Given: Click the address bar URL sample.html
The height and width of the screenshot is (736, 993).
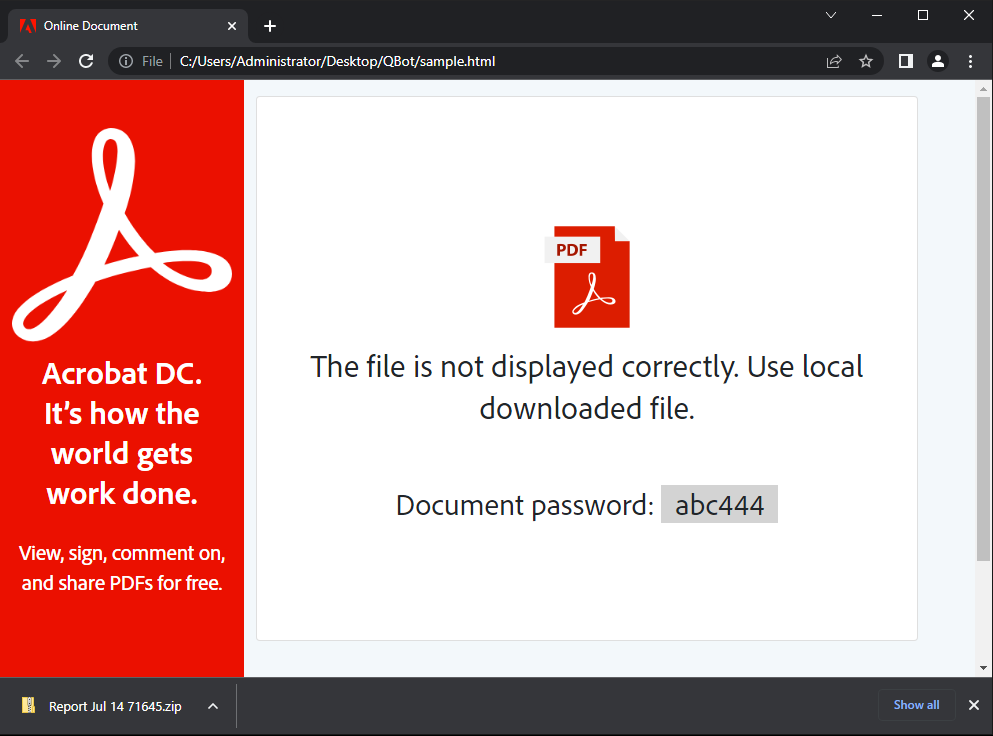Looking at the screenshot, I should (x=338, y=61).
